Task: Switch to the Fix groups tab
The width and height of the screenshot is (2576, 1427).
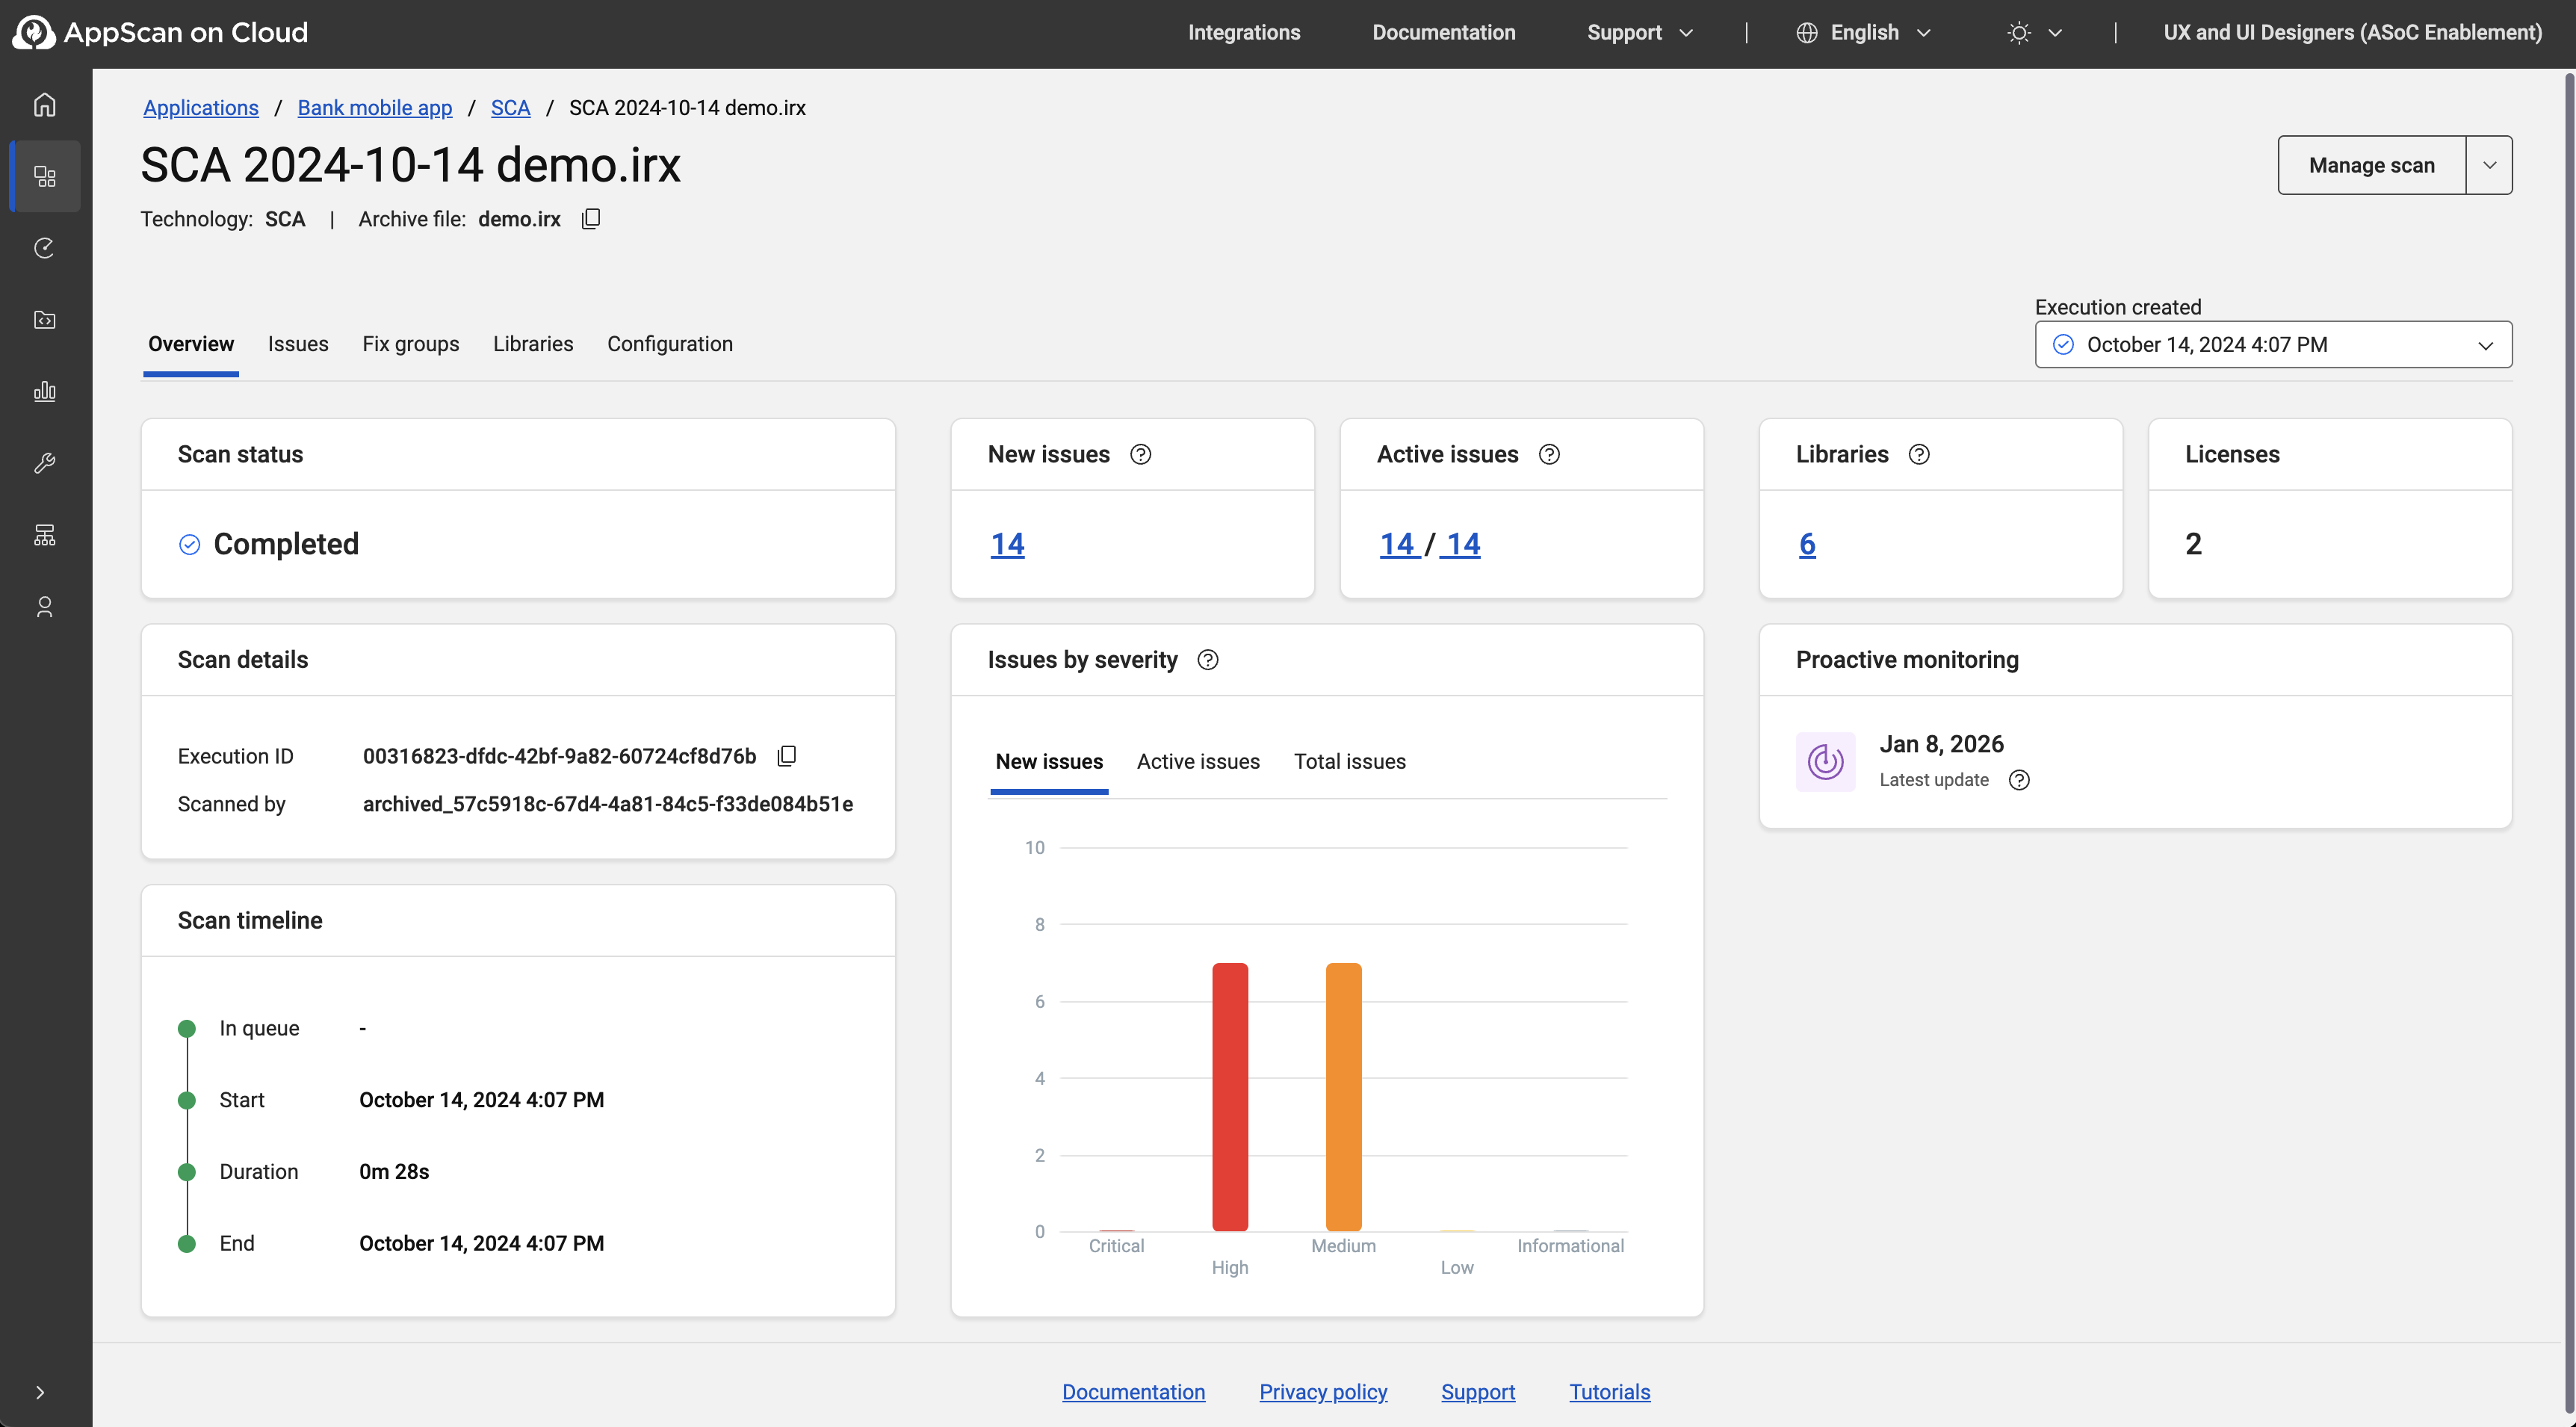Action: tap(410, 344)
